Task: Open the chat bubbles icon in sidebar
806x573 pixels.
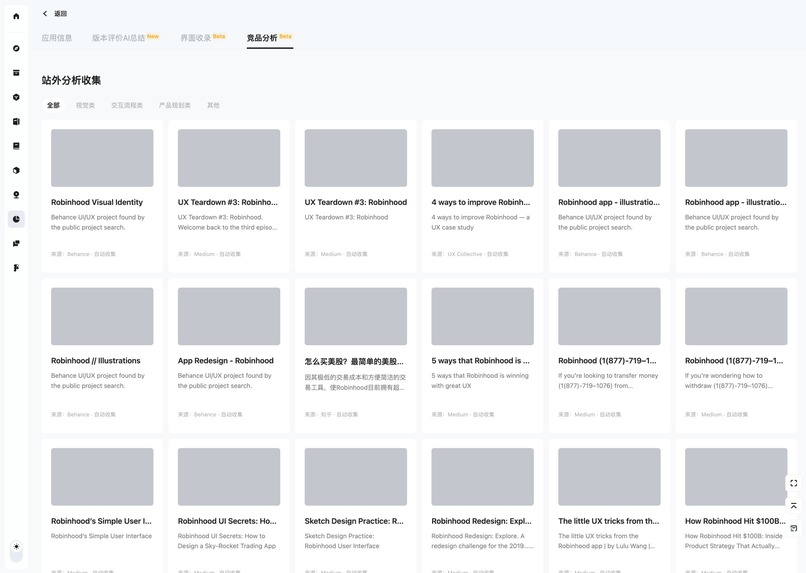Action: (x=16, y=244)
